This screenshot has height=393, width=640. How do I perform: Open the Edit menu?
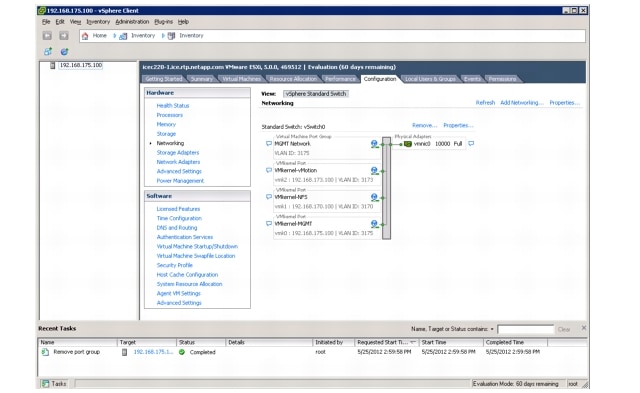60,22
